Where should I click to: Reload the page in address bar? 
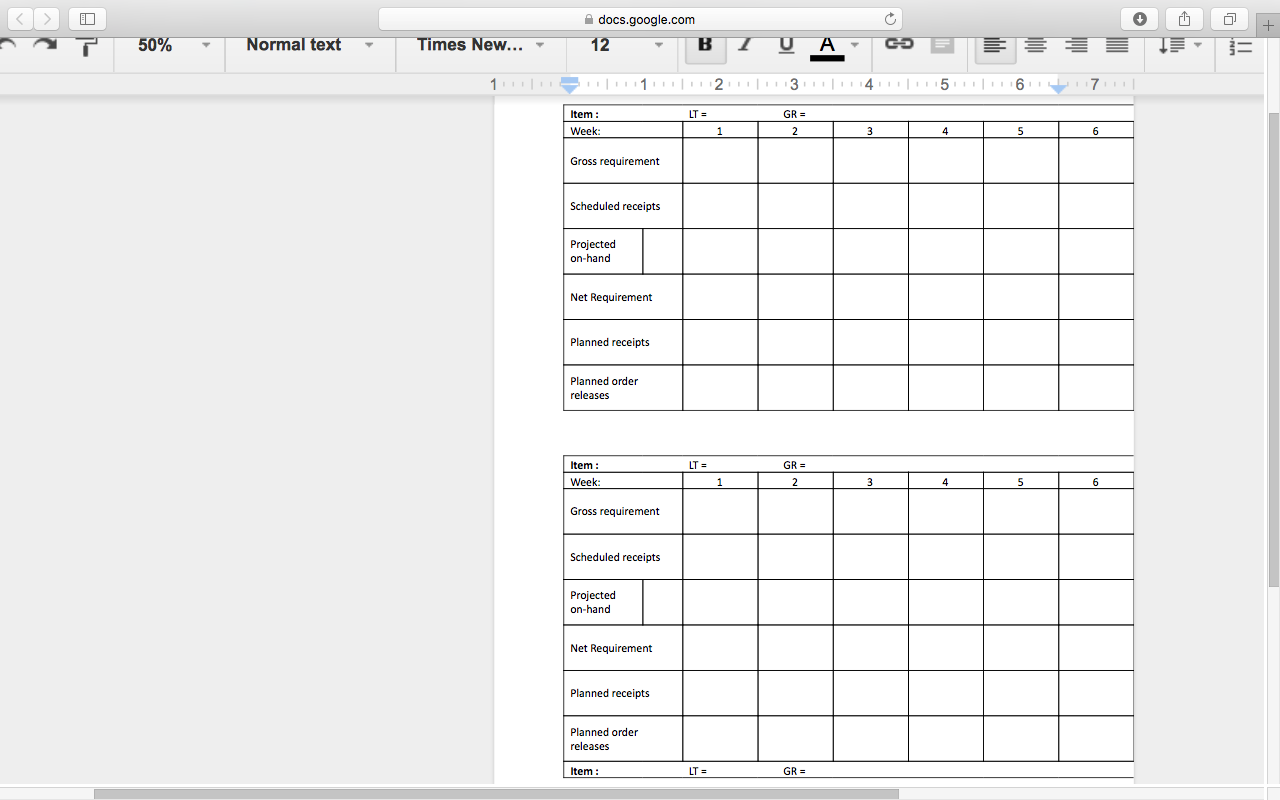(x=890, y=19)
